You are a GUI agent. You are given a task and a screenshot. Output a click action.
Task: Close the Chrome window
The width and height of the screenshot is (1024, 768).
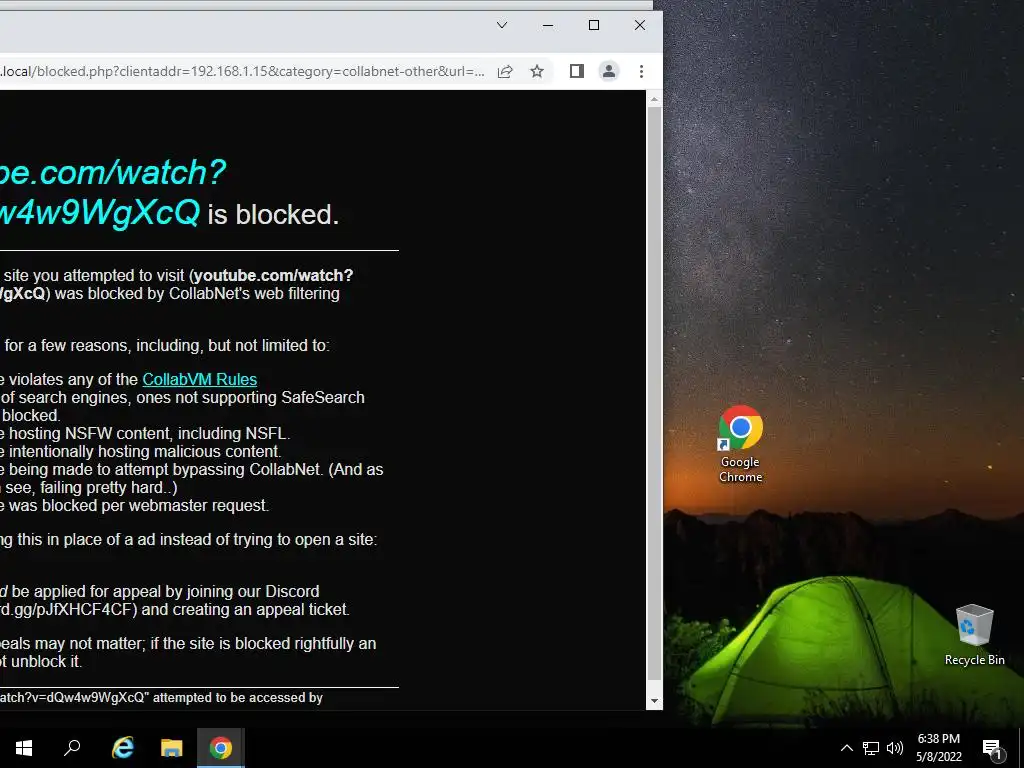click(x=640, y=25)
